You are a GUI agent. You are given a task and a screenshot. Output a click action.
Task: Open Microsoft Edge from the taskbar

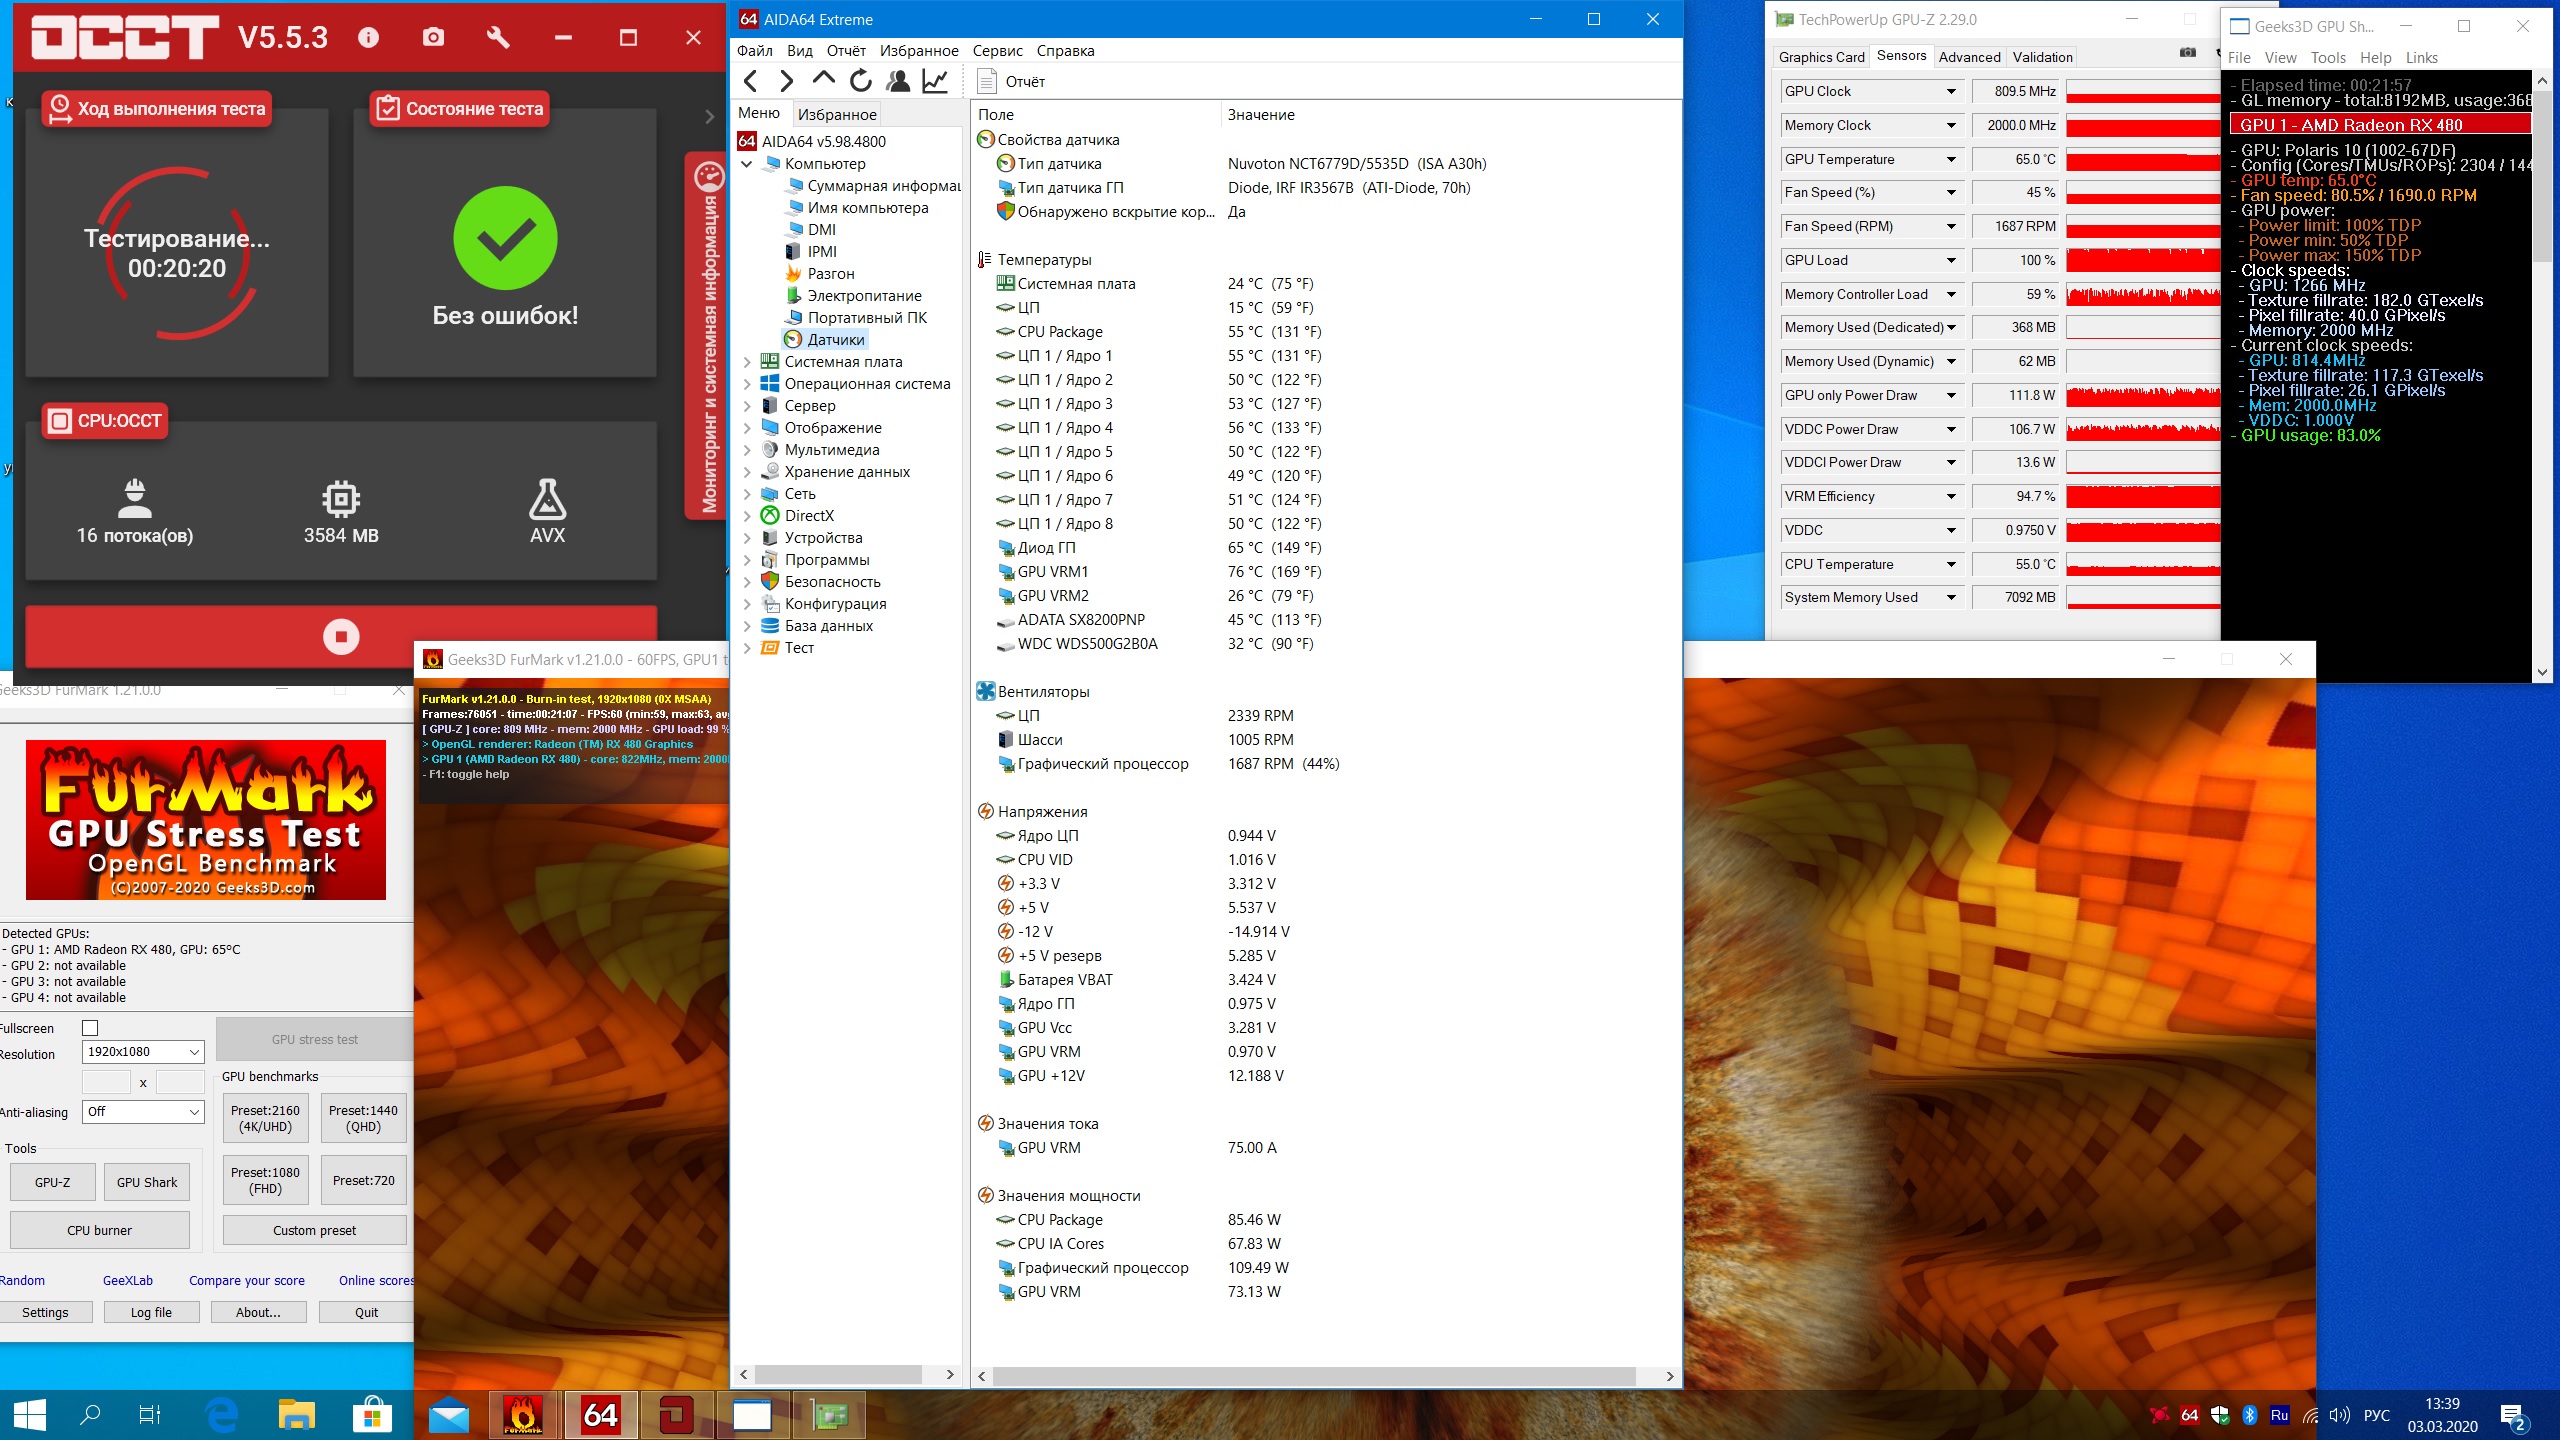click(221, 1415)
